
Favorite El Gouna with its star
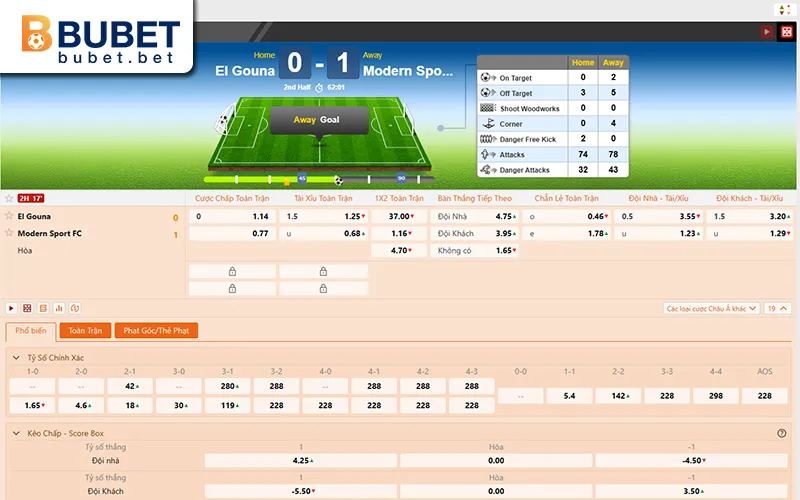click(x=9, y=216)
